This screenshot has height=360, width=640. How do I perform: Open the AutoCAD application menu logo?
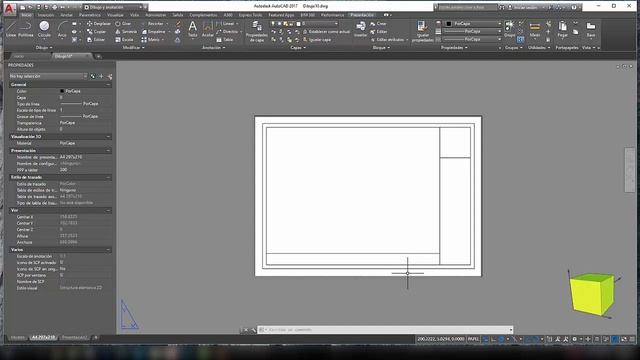pos(9,8)
